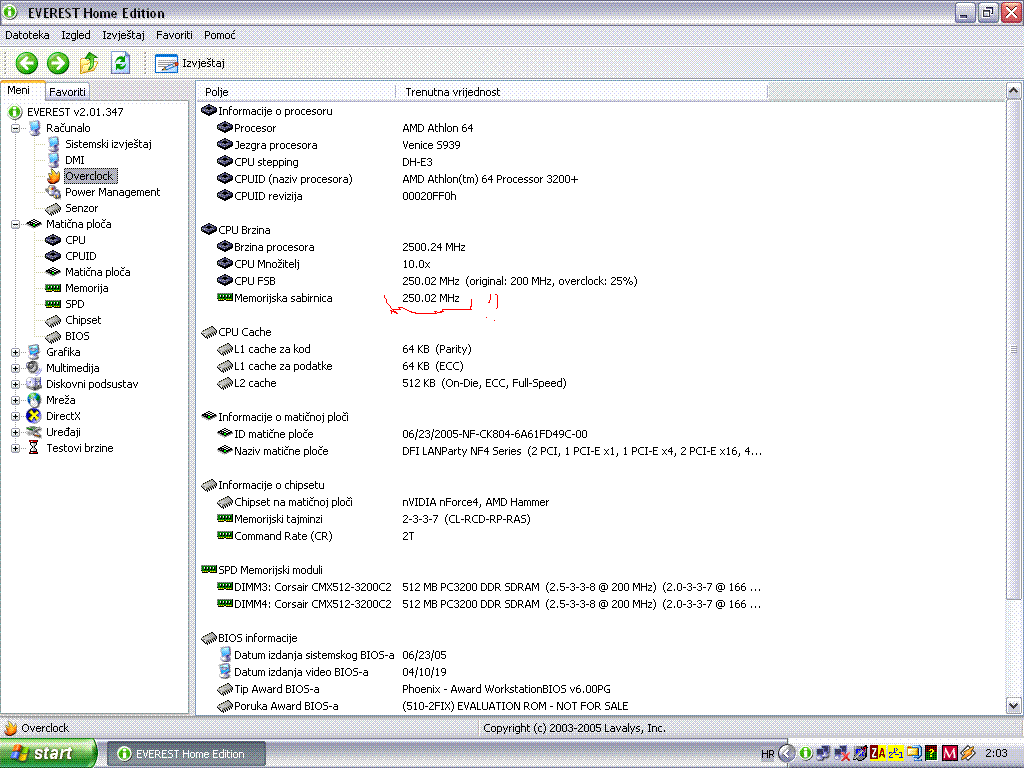Open Power Management in the sidebar
The width and height of the screenshot is (1024, 768).
pos(112,192)
